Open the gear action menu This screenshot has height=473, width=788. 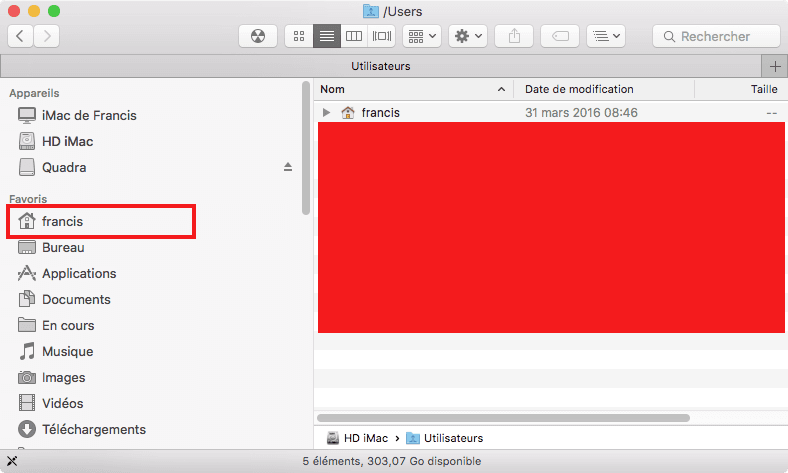click(468, 36)
